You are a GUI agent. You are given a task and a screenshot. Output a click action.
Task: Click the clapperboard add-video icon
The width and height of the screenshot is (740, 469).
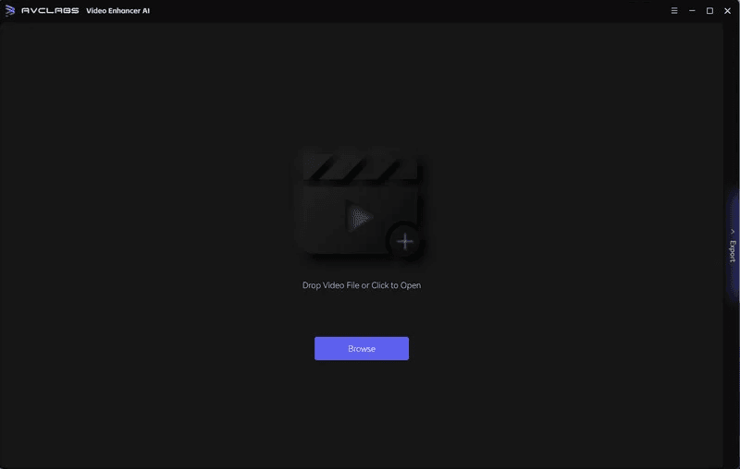coord(361,203)
